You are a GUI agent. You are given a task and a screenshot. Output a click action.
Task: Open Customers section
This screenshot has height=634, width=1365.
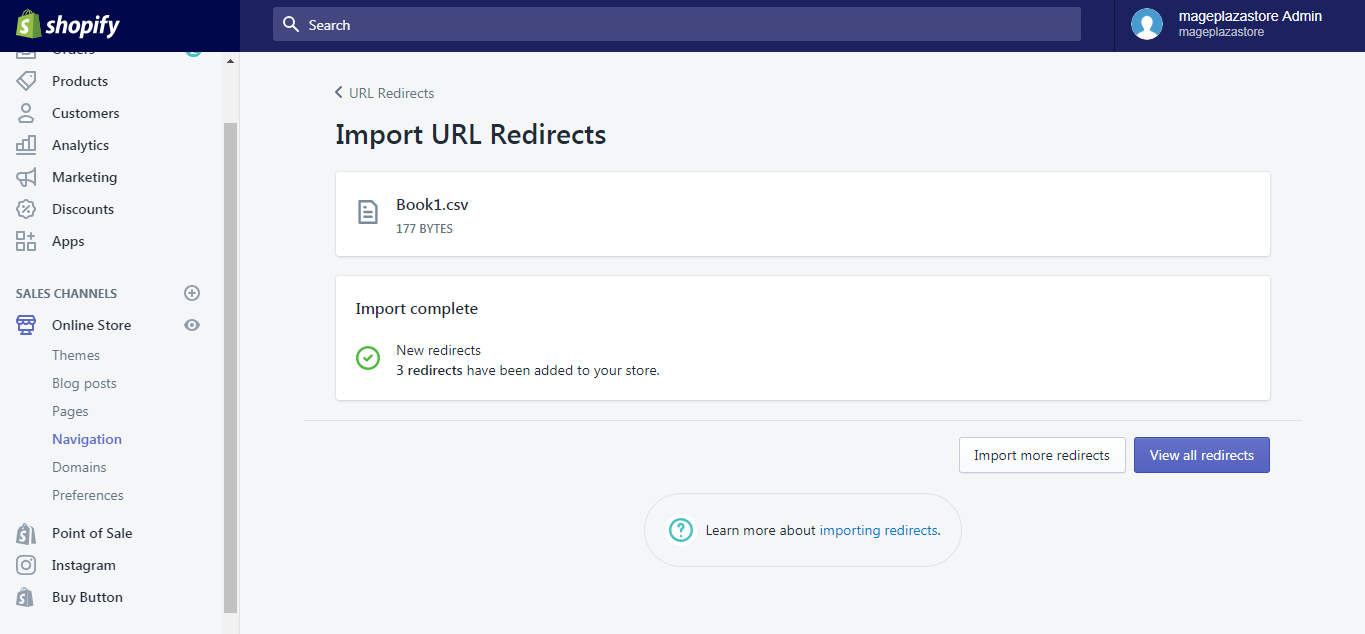pyautogui.click(x=85, y=113)
